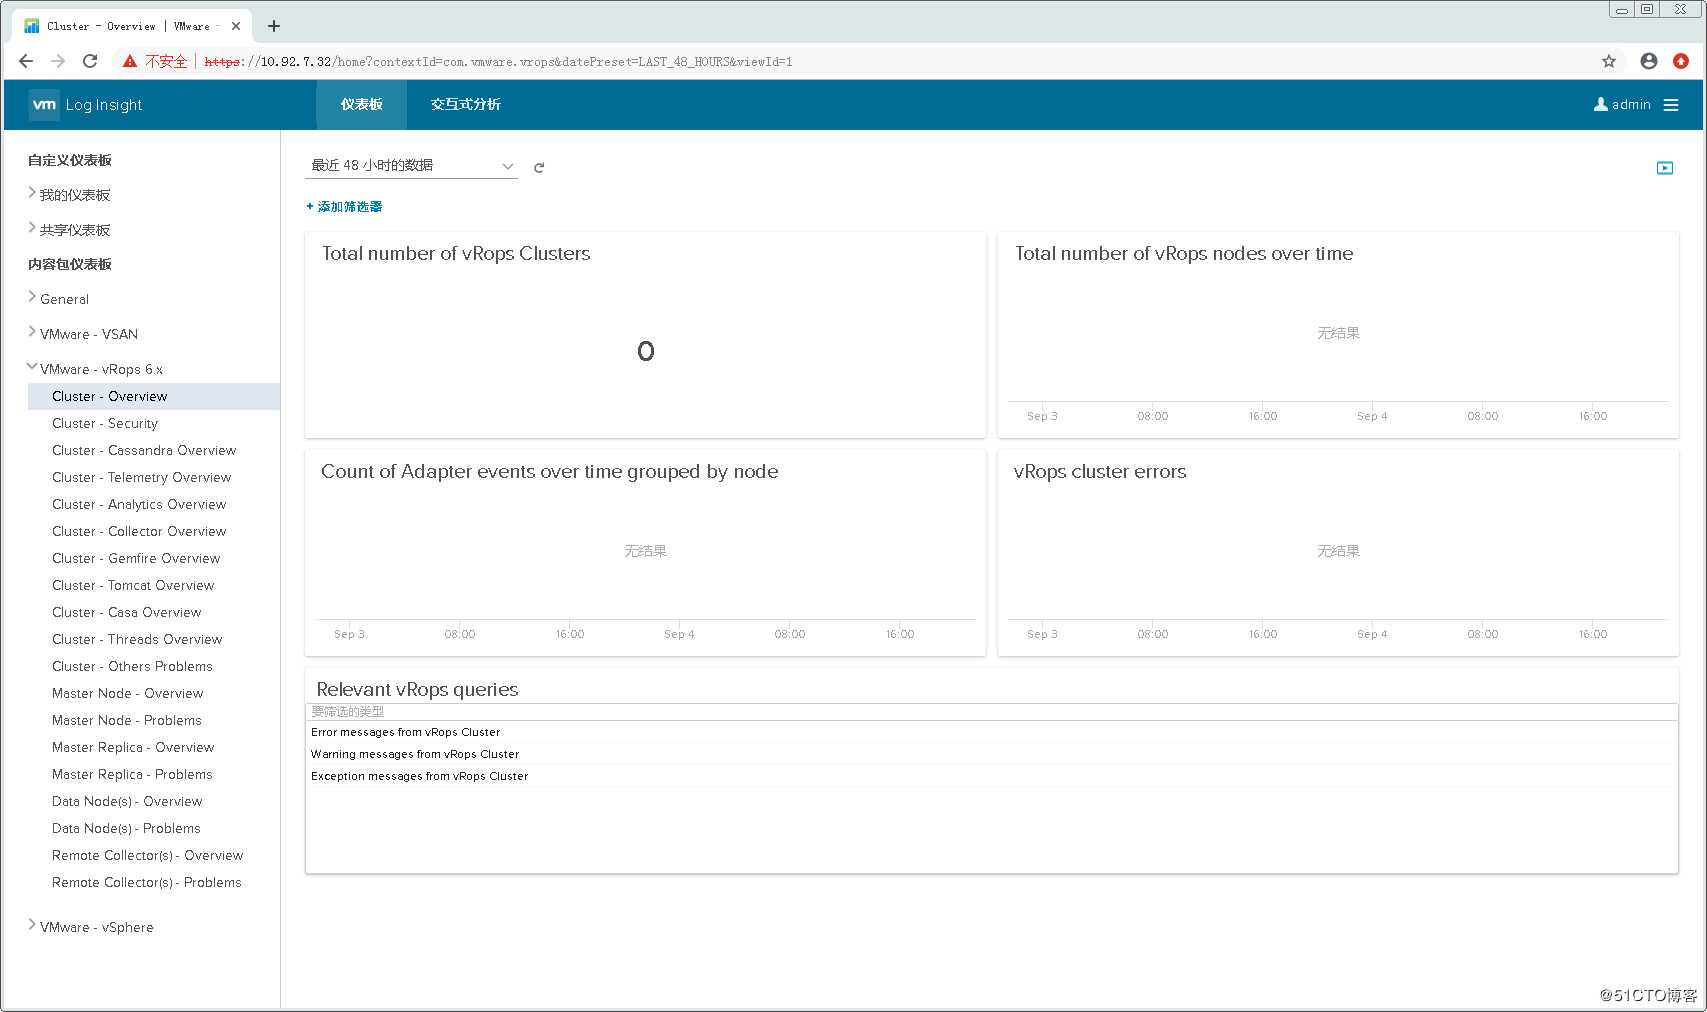Open the time range dropdown 最近 48 小时的数据
Image resolution: width=1707 pixels, height=1012 pixels.
coord(411,165)
